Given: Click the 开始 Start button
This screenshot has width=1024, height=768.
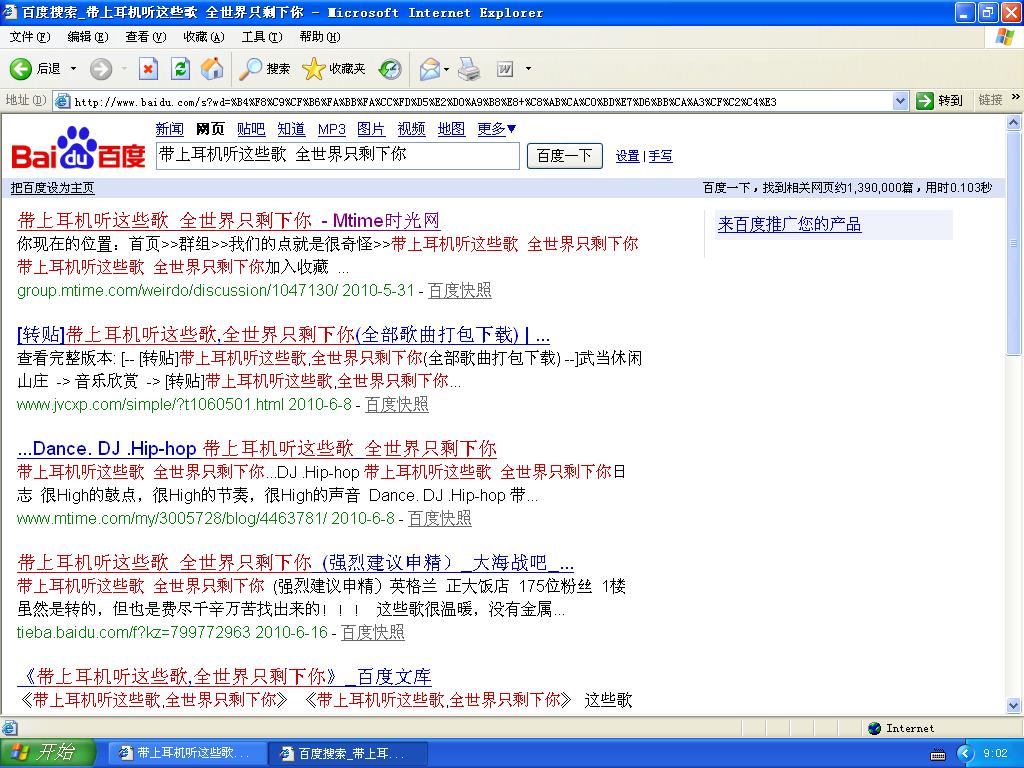Looking at the screenshot, I should click(47, 753).
